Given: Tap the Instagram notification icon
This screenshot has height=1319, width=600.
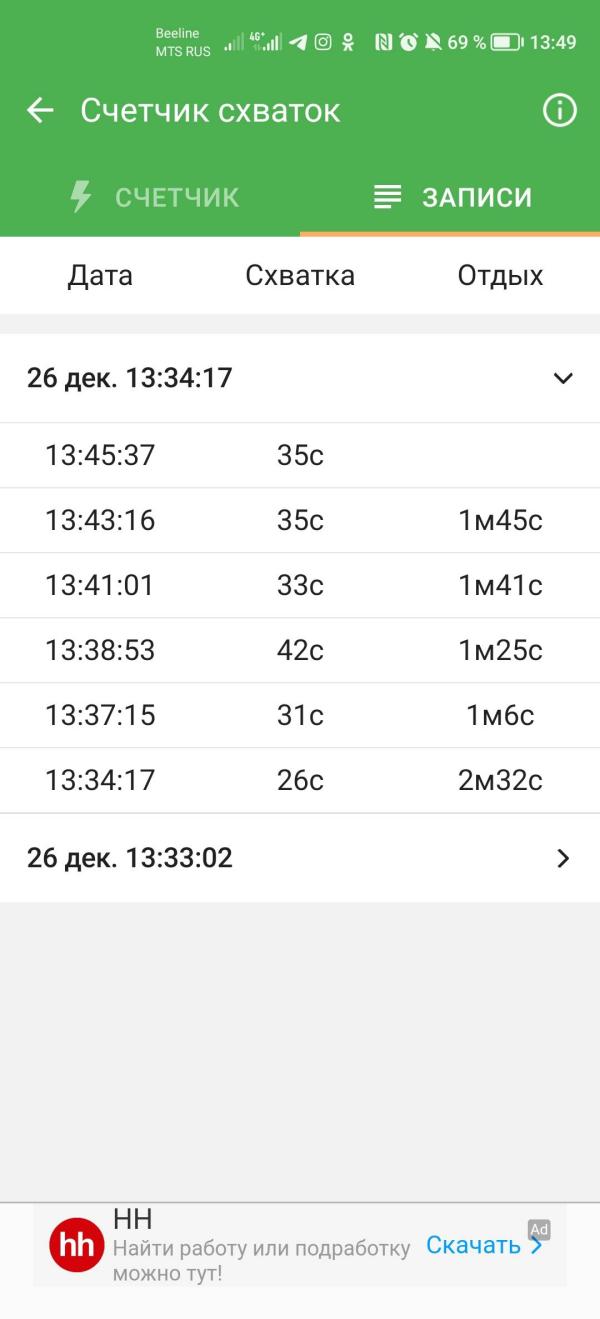Looking at the screenshot, I should tap(323, 42).
